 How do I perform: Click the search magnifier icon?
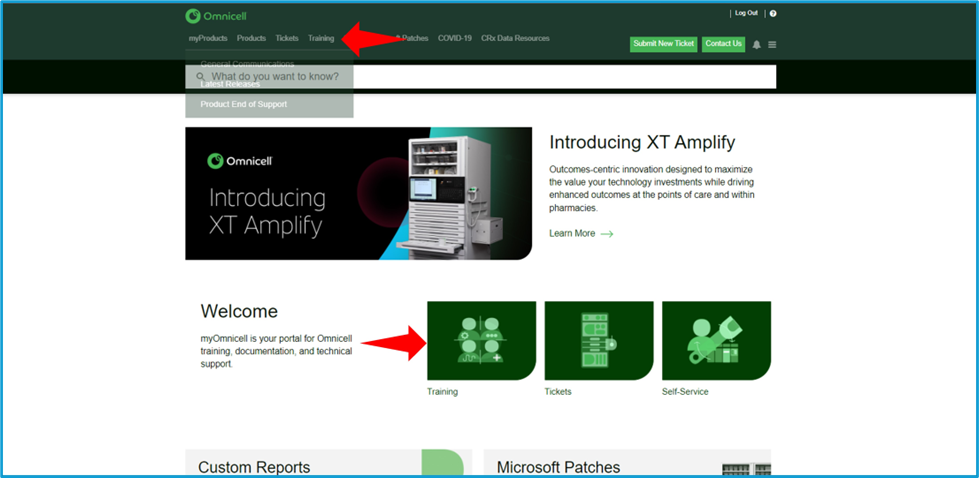pos(200,77)
